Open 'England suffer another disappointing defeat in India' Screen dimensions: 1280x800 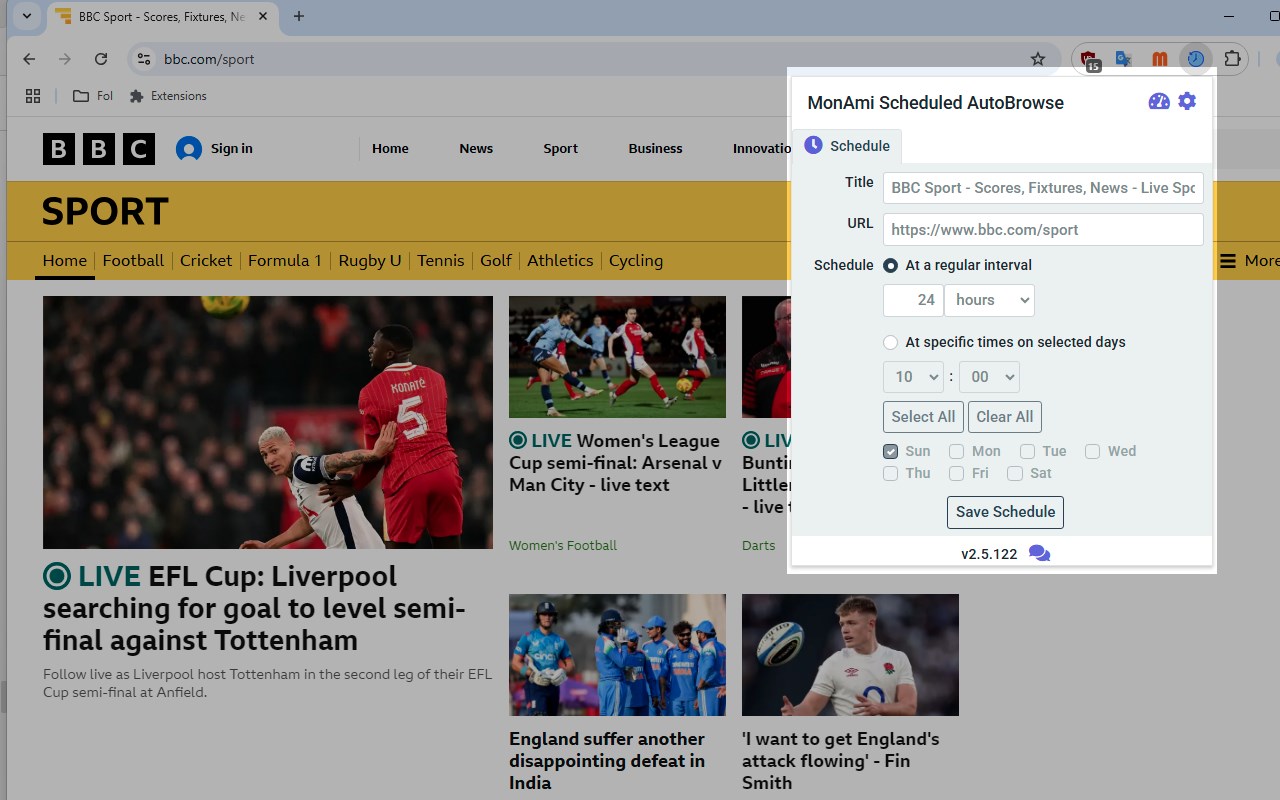click(607, 761)
